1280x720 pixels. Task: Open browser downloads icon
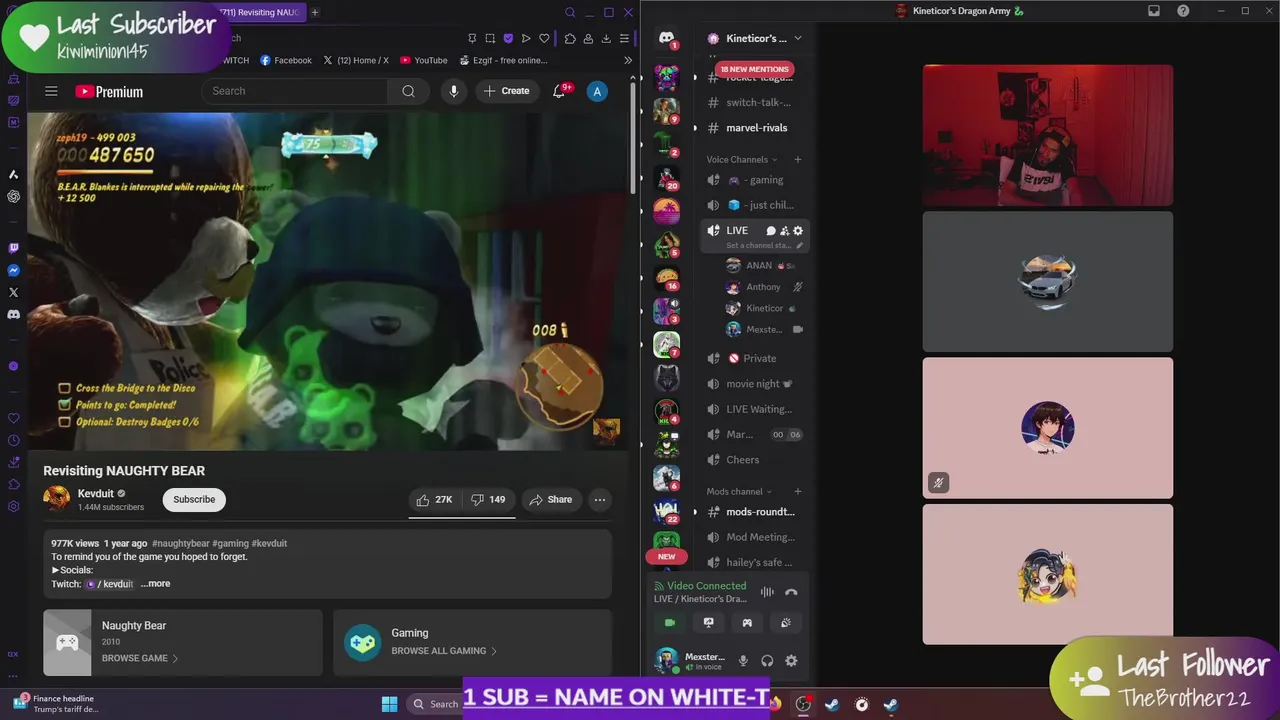pyautogui.click(x=606, y=38)
